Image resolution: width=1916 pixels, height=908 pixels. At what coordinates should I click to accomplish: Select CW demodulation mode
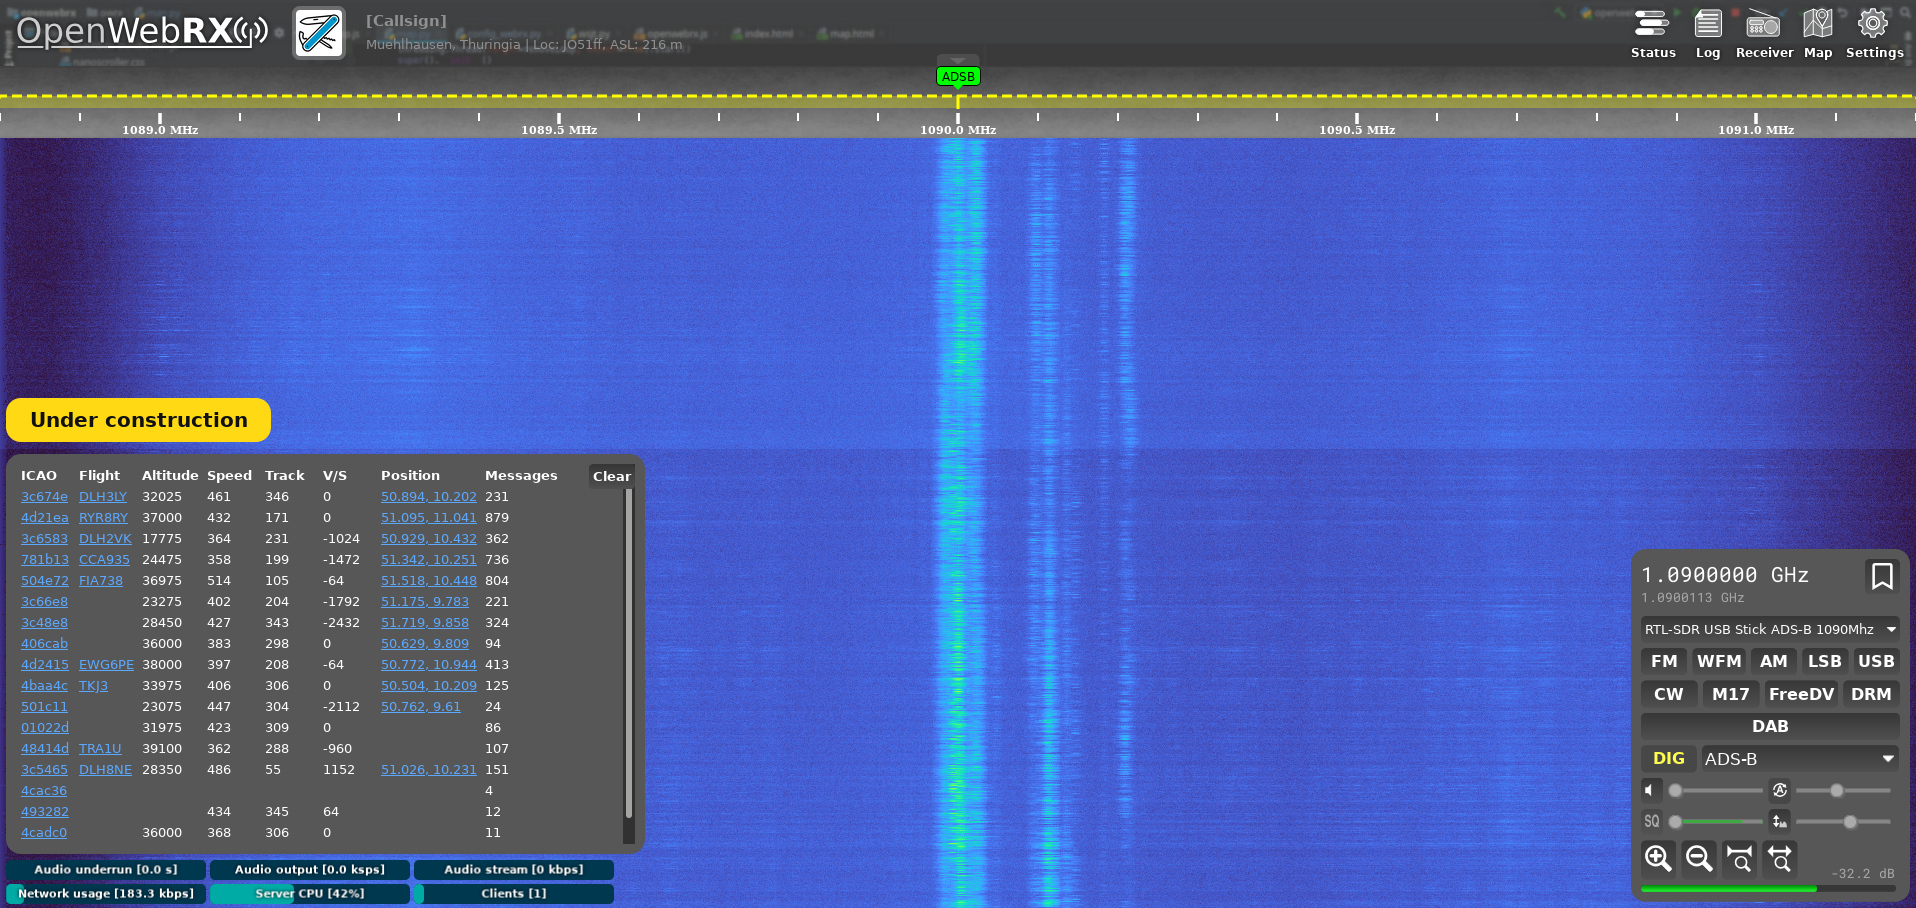[1668, 694]
